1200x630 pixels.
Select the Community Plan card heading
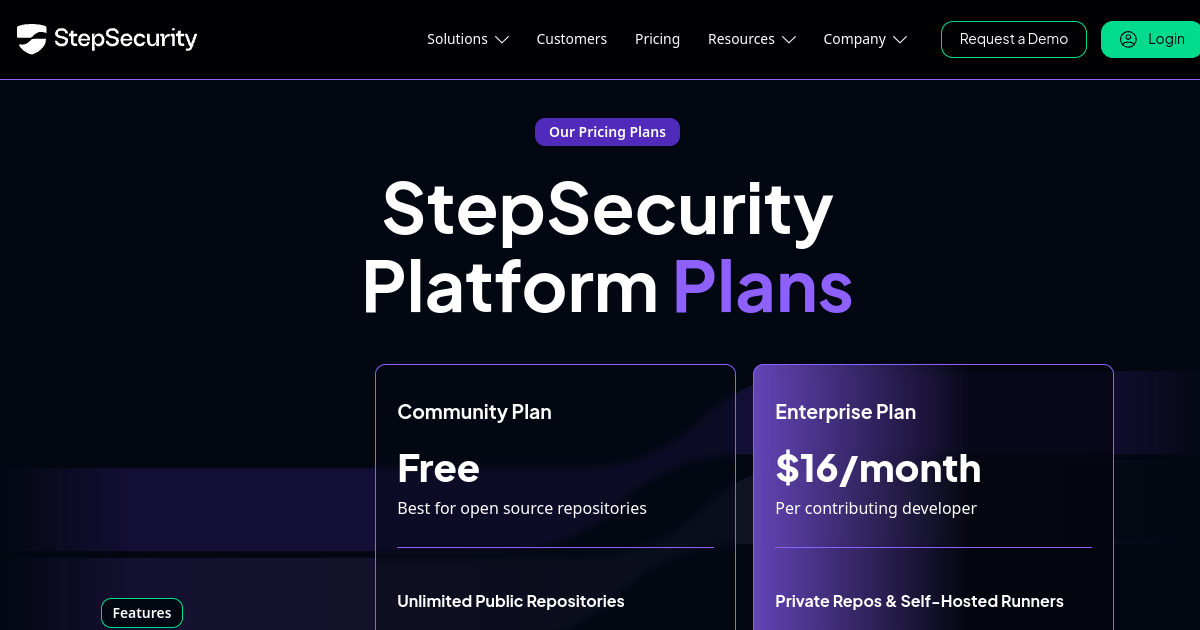[474, 412]
